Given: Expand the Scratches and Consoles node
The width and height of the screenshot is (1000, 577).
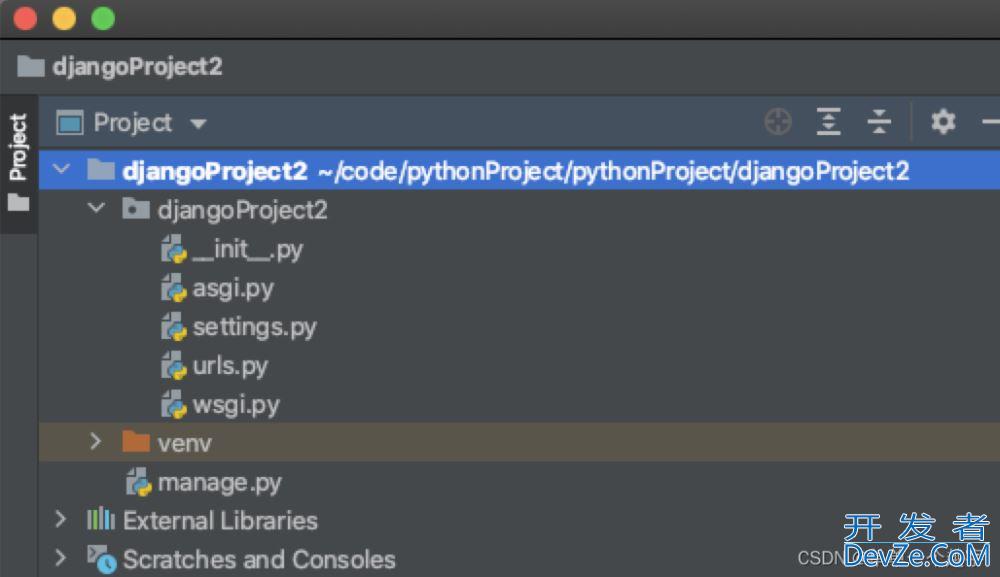Looking at the screenshot, I should point(61,558).
